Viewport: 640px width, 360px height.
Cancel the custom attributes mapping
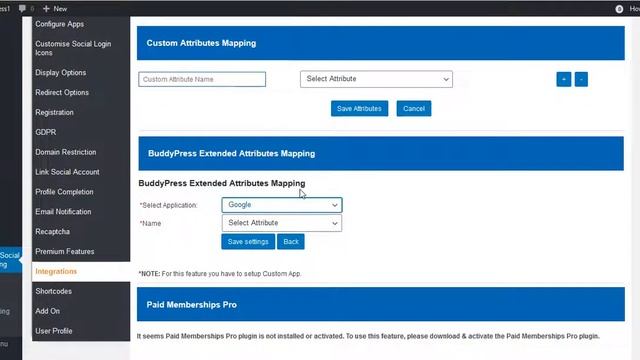(414, 109)
